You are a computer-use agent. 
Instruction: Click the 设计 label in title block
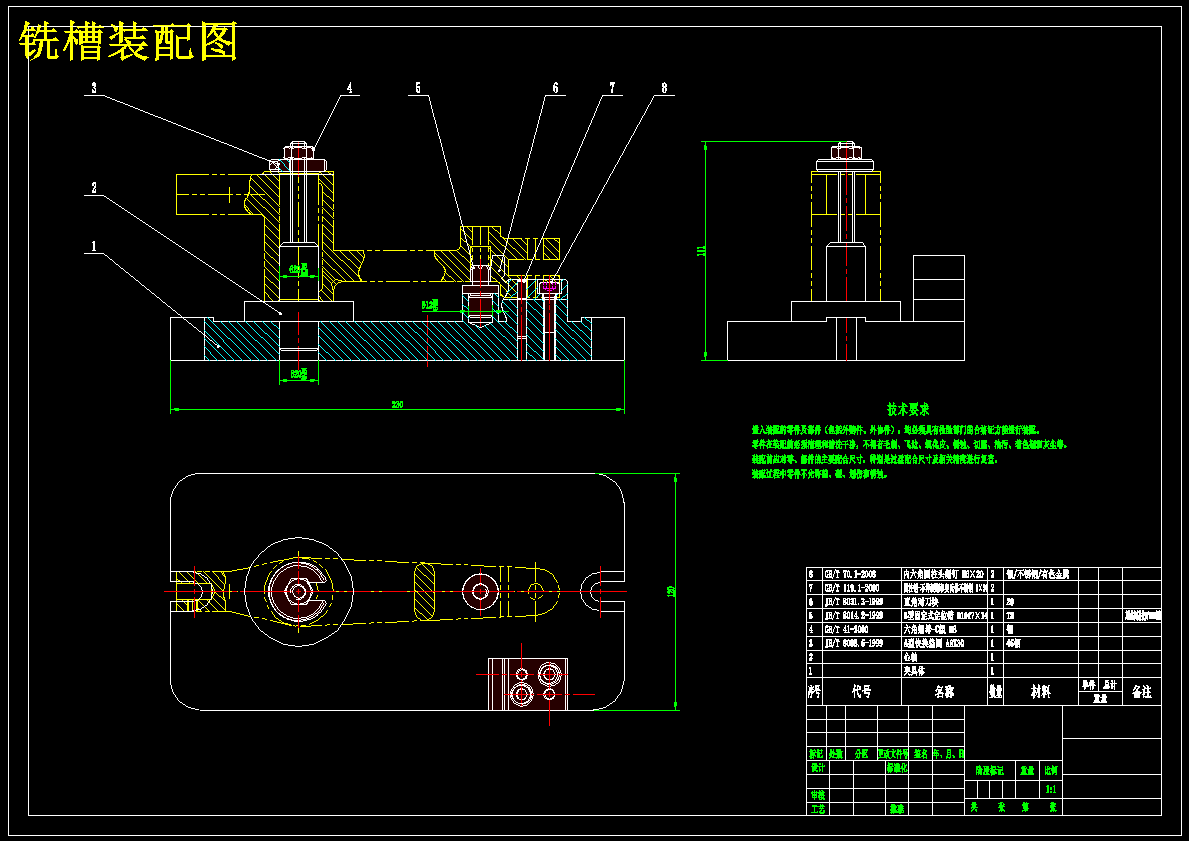(817, 767)
